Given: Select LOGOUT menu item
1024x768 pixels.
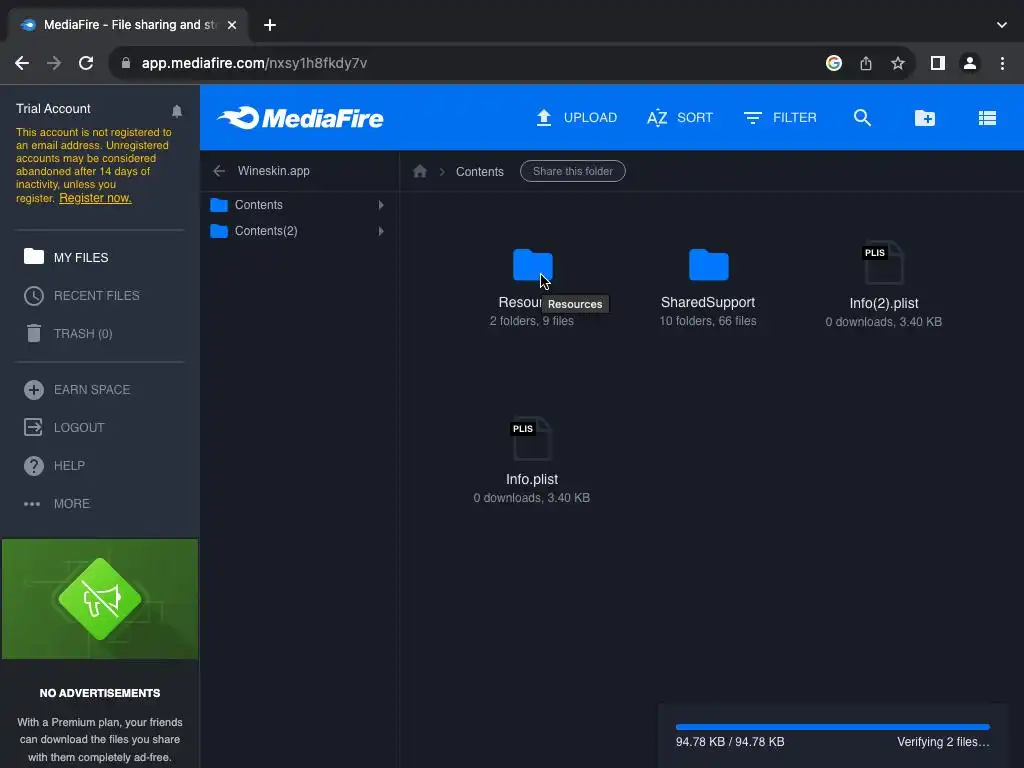Looking at the screenshot, I should 79,428.
